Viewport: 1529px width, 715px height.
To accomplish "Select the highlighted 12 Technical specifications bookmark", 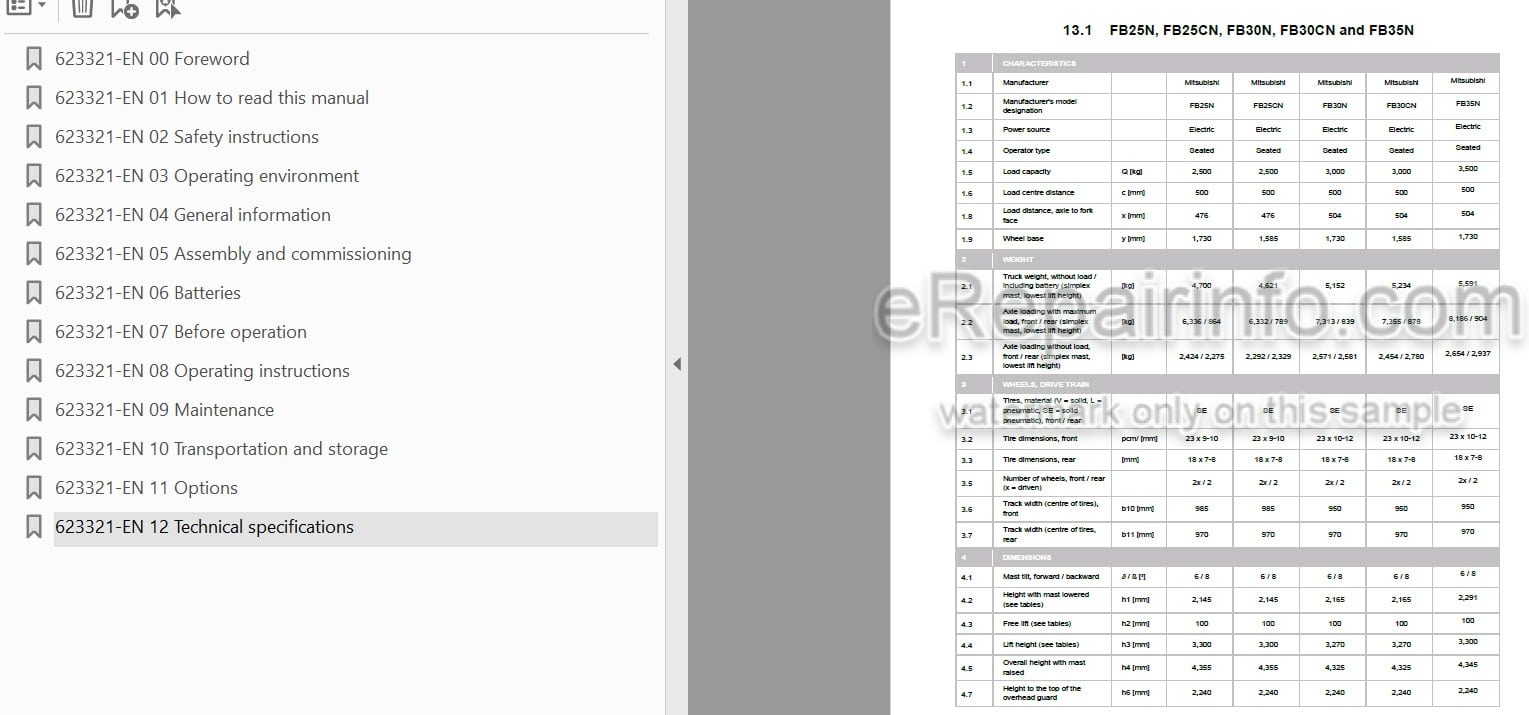I will tap(356, 527).
